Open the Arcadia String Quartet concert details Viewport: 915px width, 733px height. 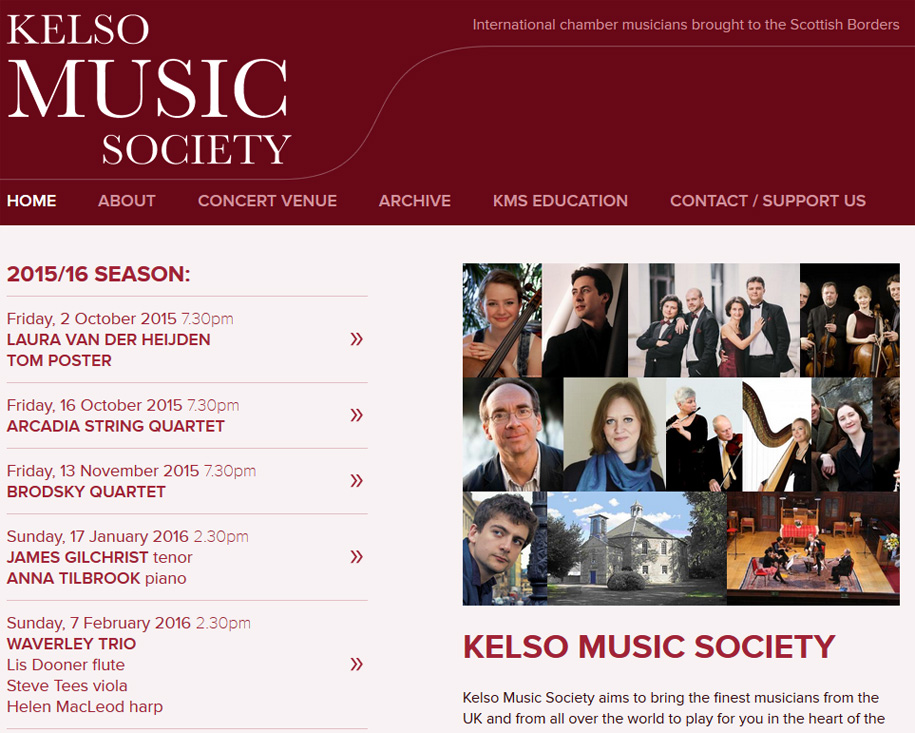point(116,426)
